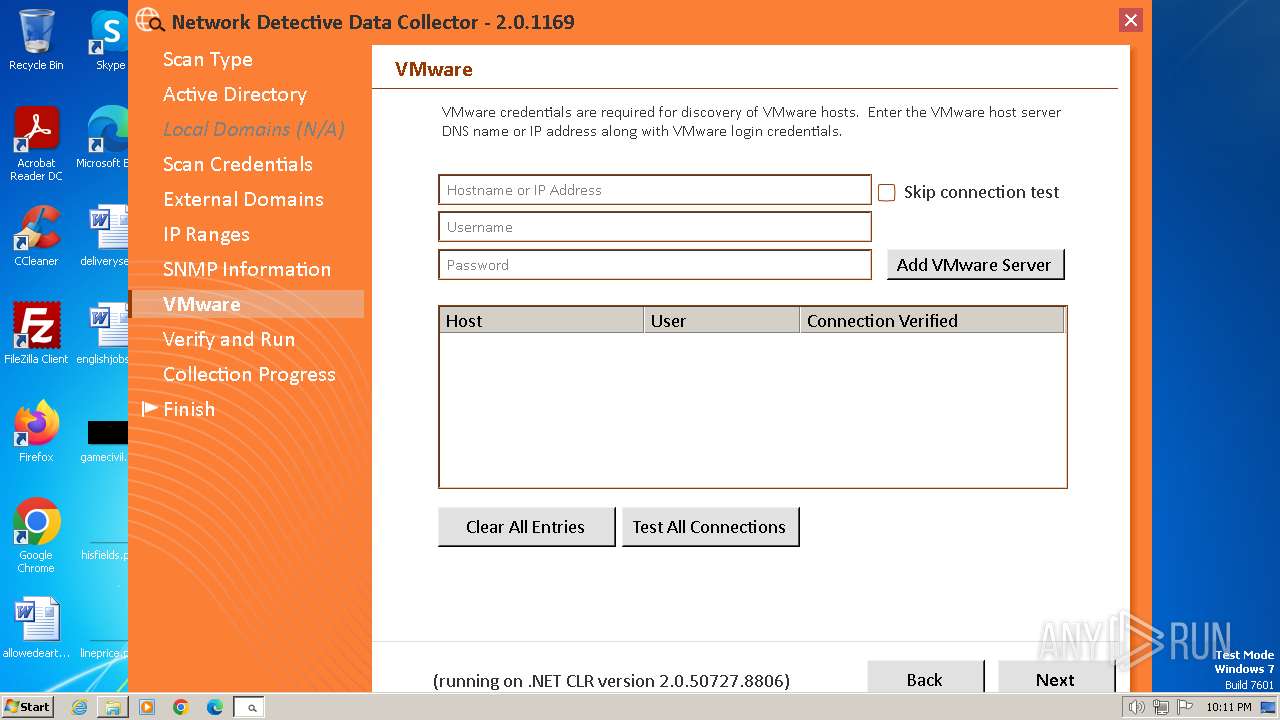The height and width of the screenshot is (720, 1280).
Task: Select the VMware step in sidebar
Action: tap(246, 304)
